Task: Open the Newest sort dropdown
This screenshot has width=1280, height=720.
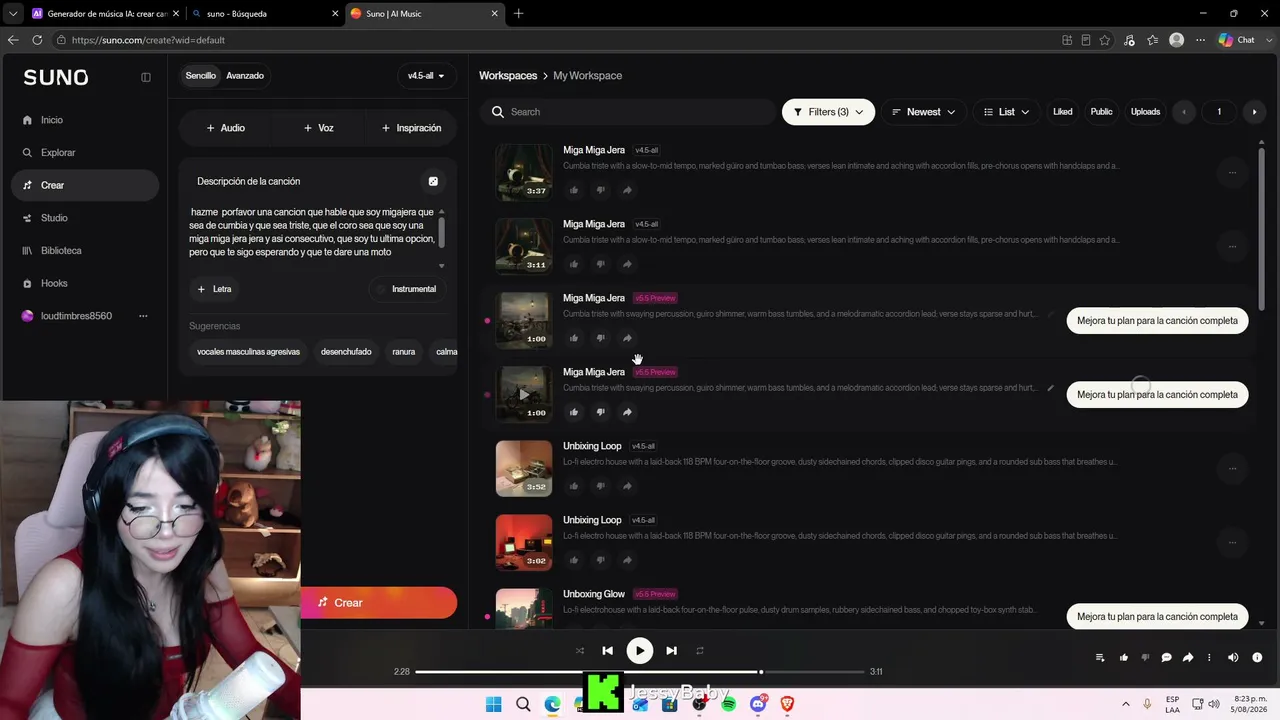Action: pos(923,112)
